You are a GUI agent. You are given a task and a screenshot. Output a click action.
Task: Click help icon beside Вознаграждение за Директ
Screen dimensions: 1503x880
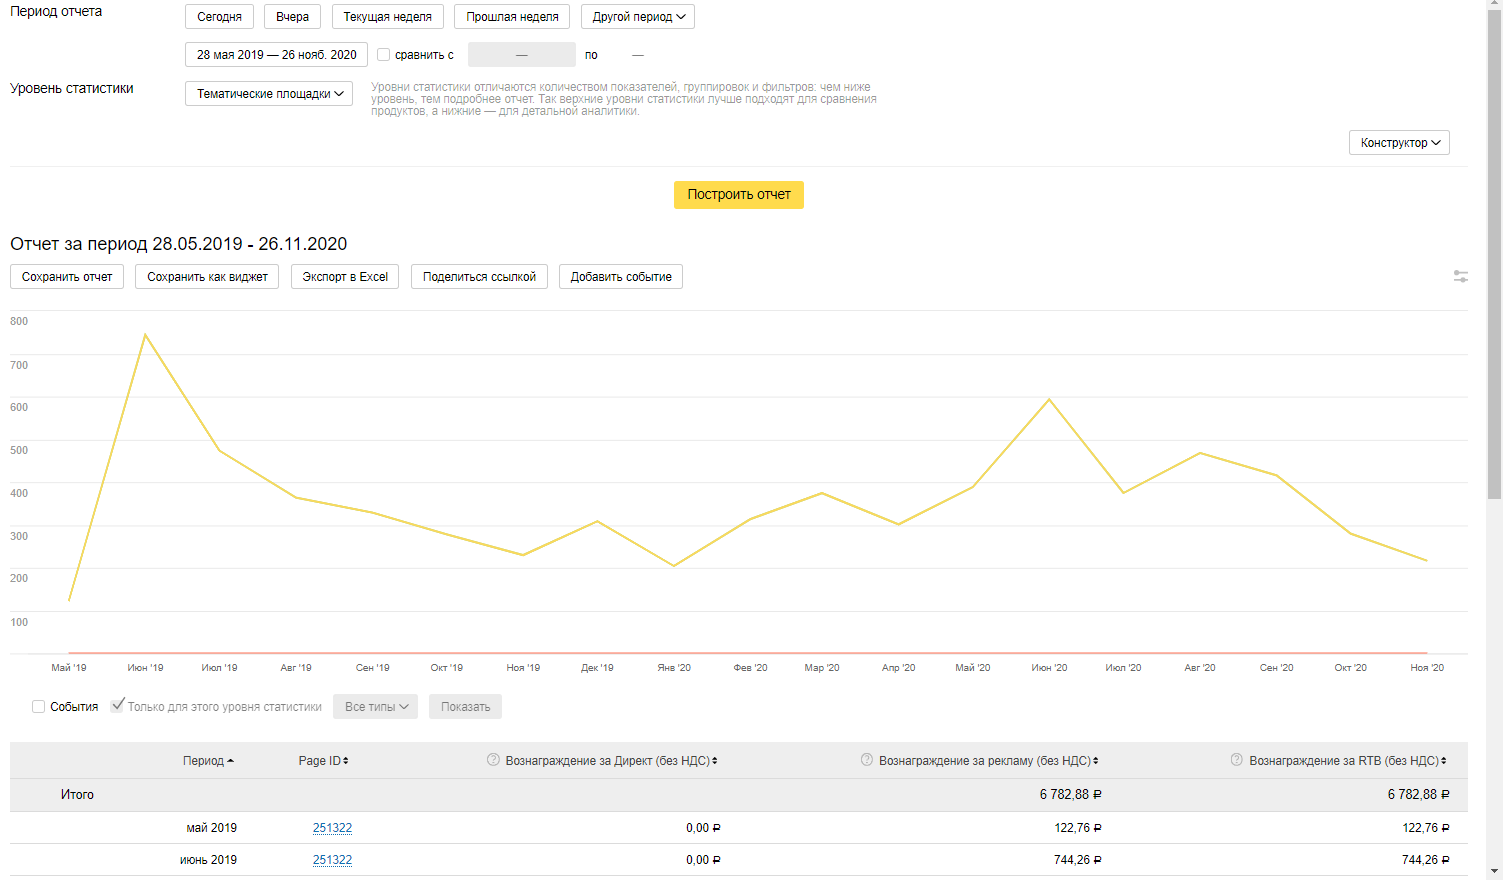493,760
